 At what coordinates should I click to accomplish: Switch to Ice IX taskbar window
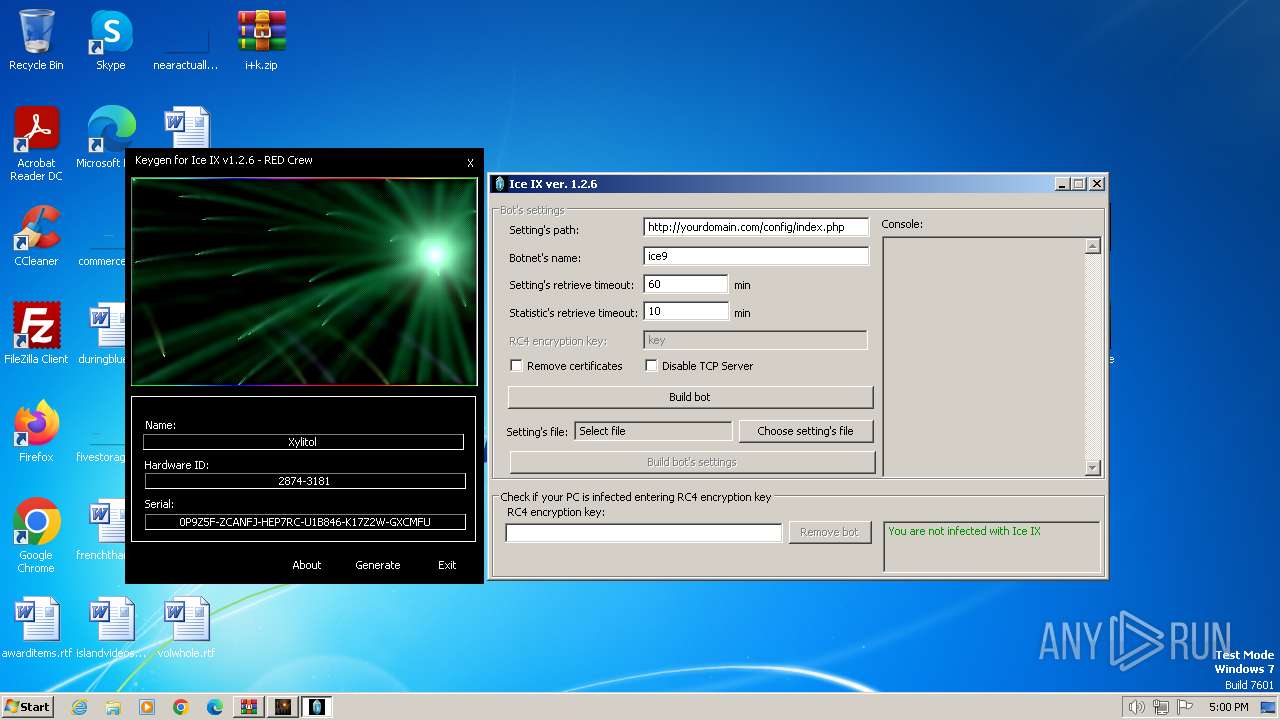[x=317, y=707]
